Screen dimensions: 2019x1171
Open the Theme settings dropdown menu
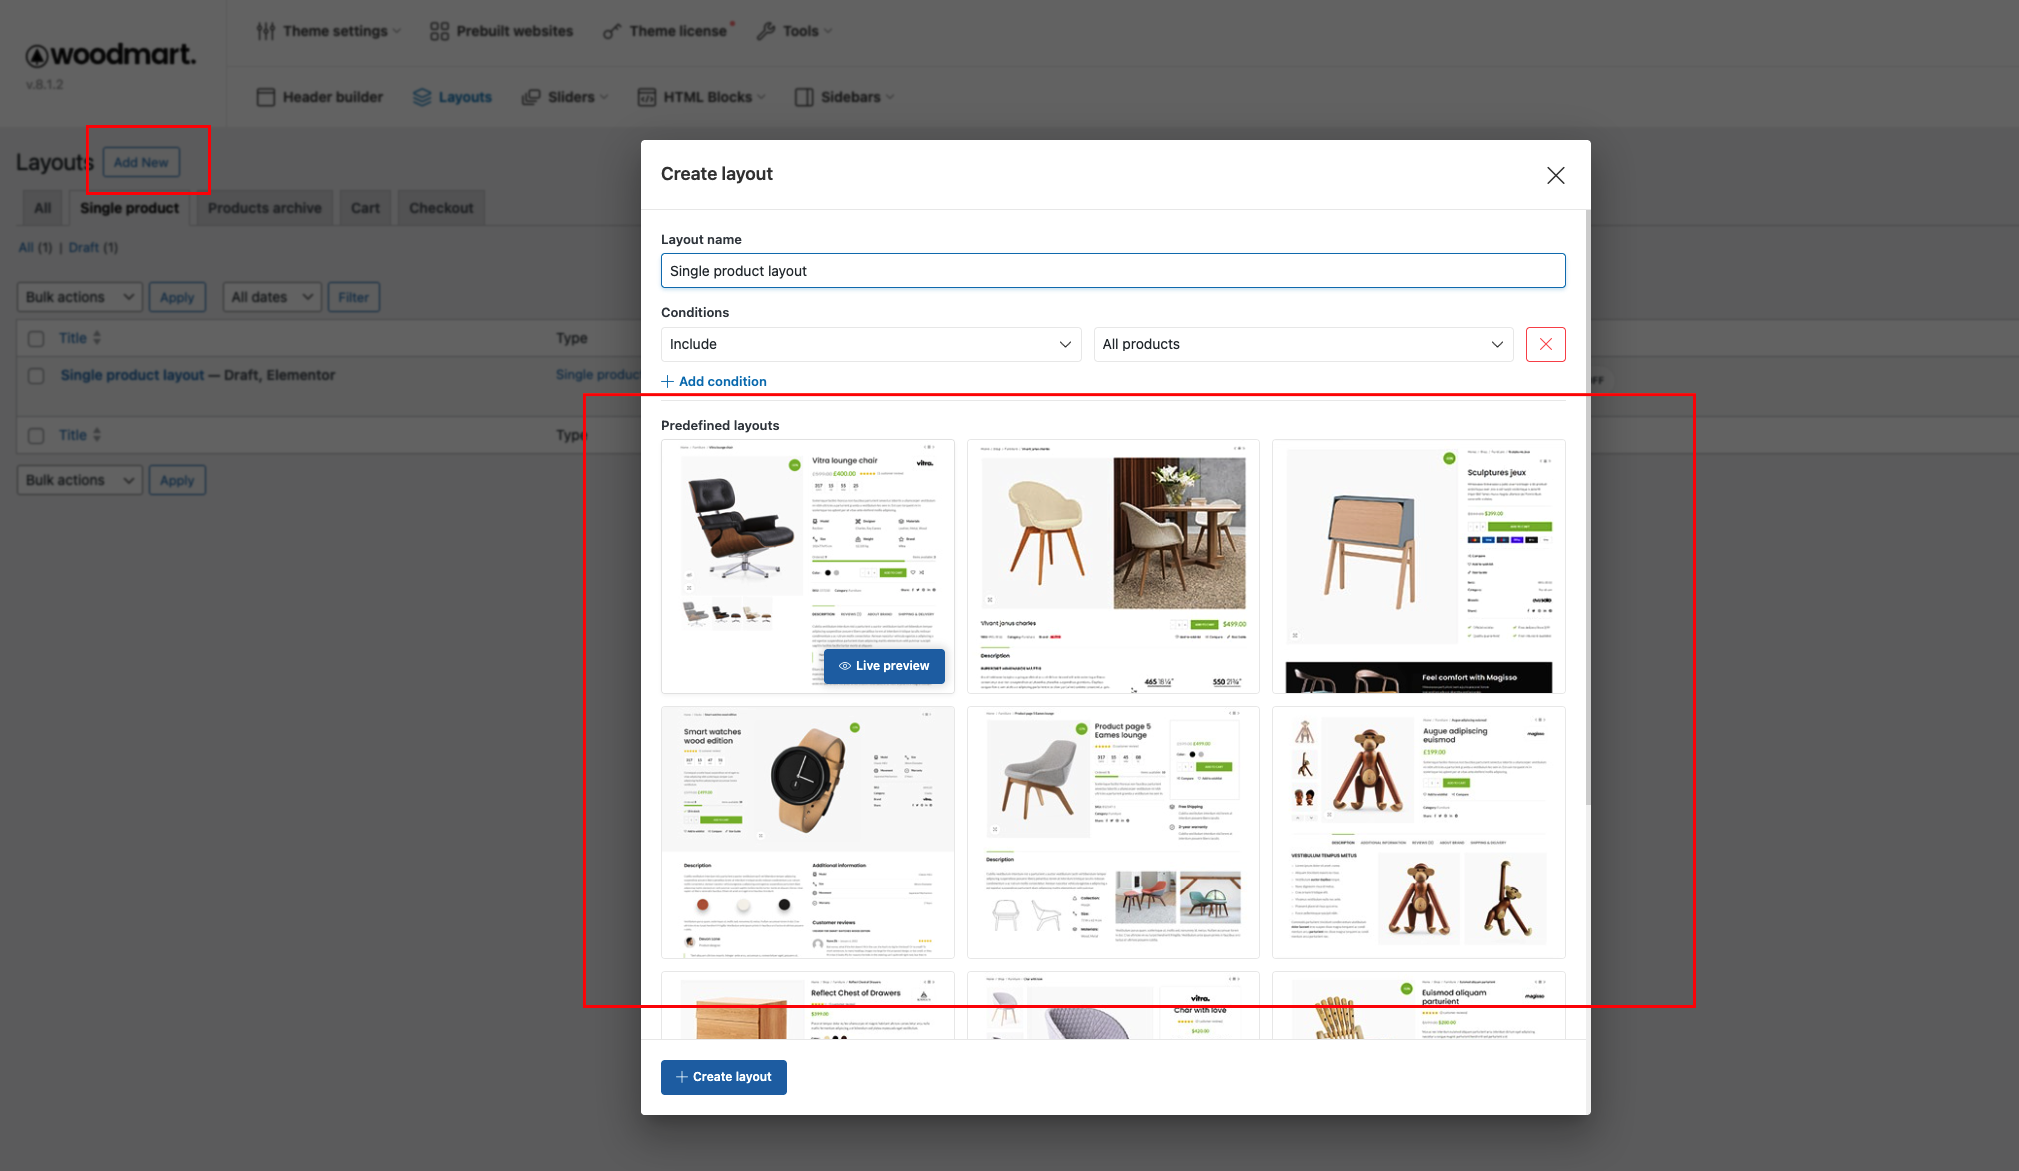pyautogui.click(x=329, y=31)
